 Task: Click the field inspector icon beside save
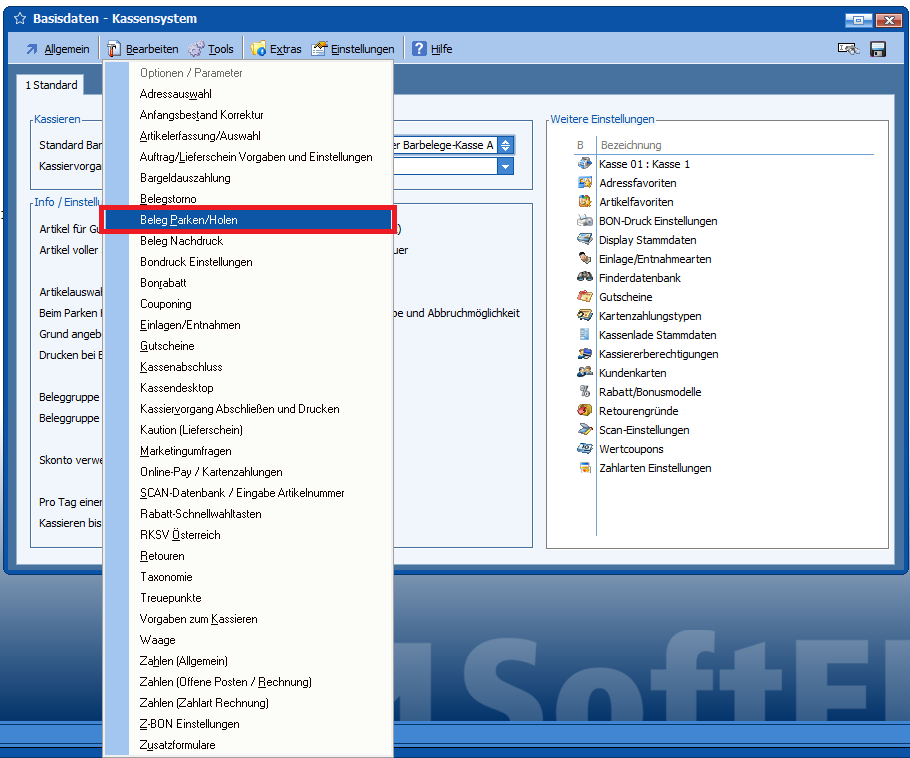(x=848, y=49)
